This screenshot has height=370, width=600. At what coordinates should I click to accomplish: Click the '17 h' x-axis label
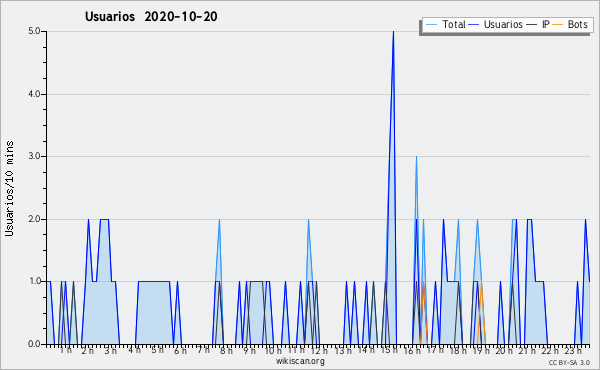coord(435,350)
